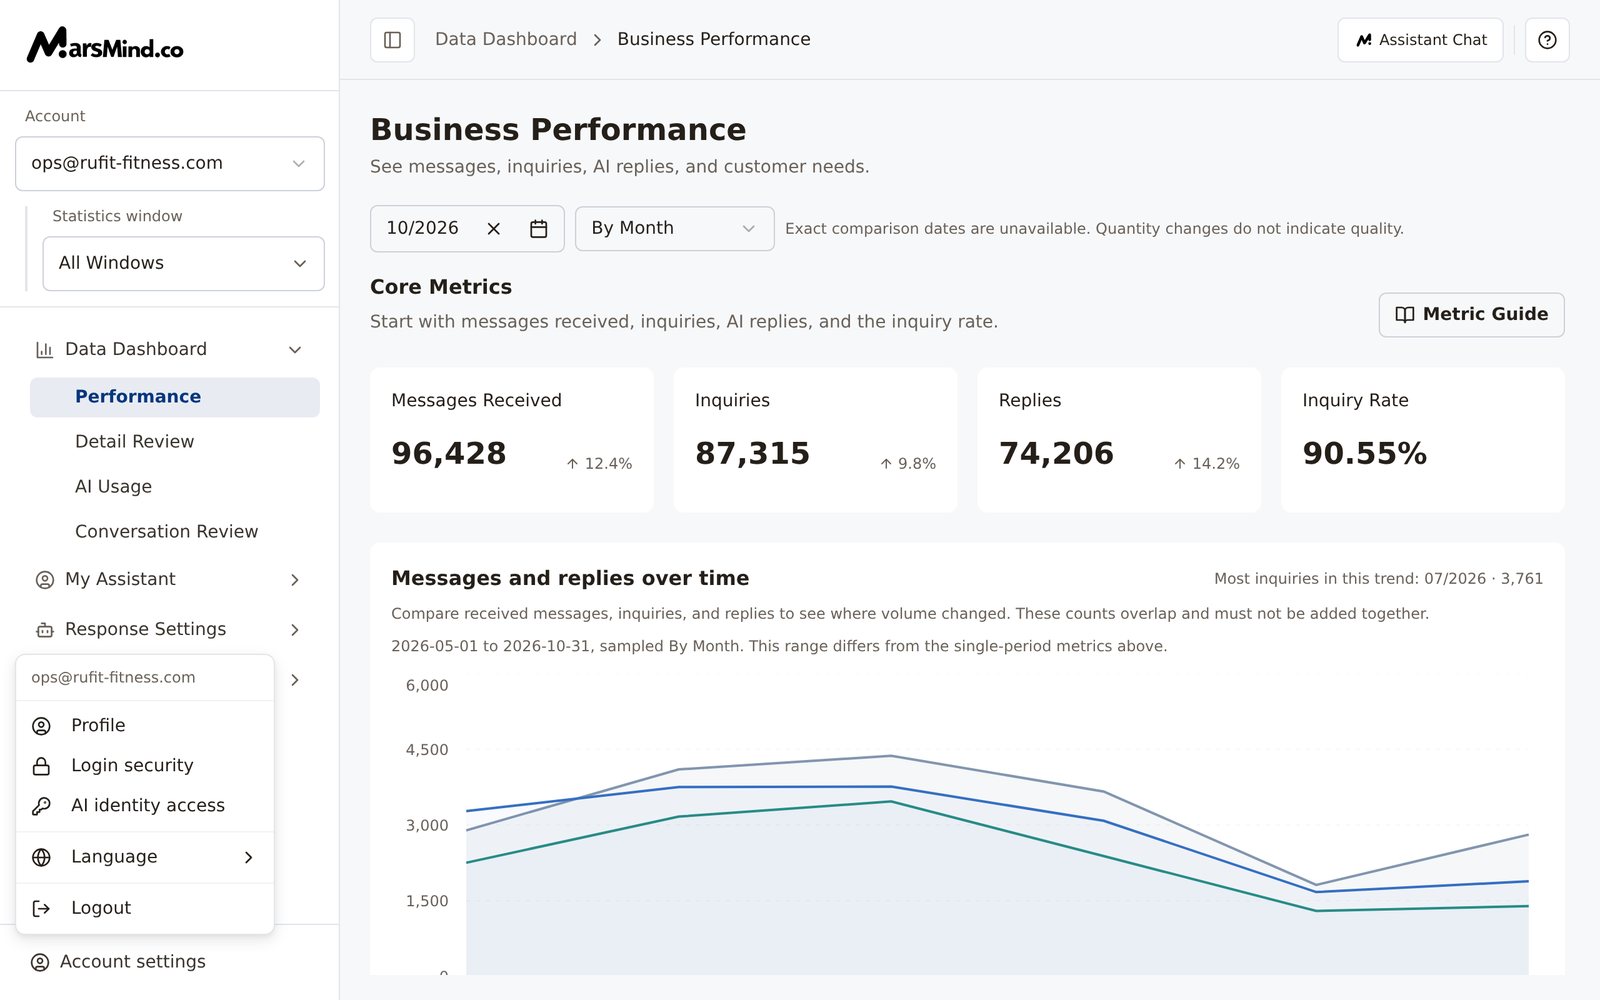1600x1000 pixels.
Task: Click the AI identity access key icon
Action: 41,806
